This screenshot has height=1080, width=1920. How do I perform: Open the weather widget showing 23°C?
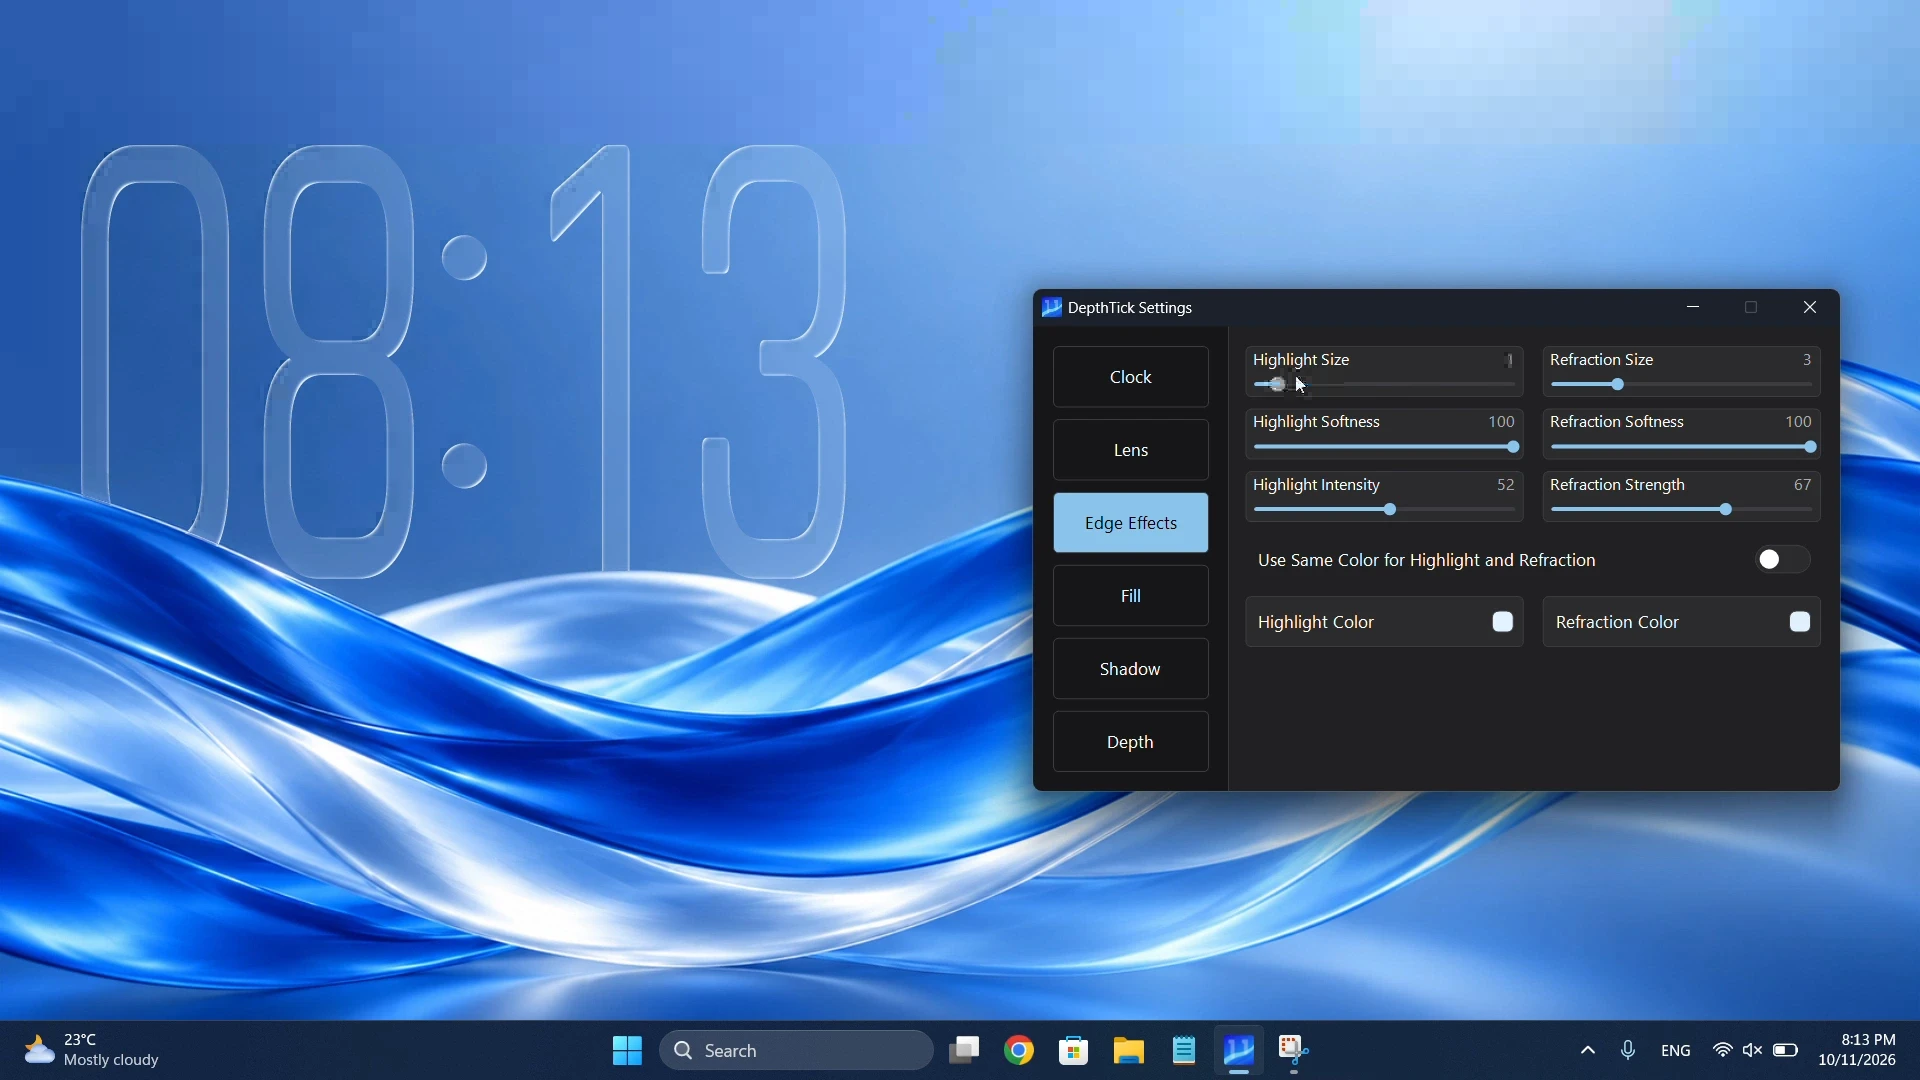91,1051
